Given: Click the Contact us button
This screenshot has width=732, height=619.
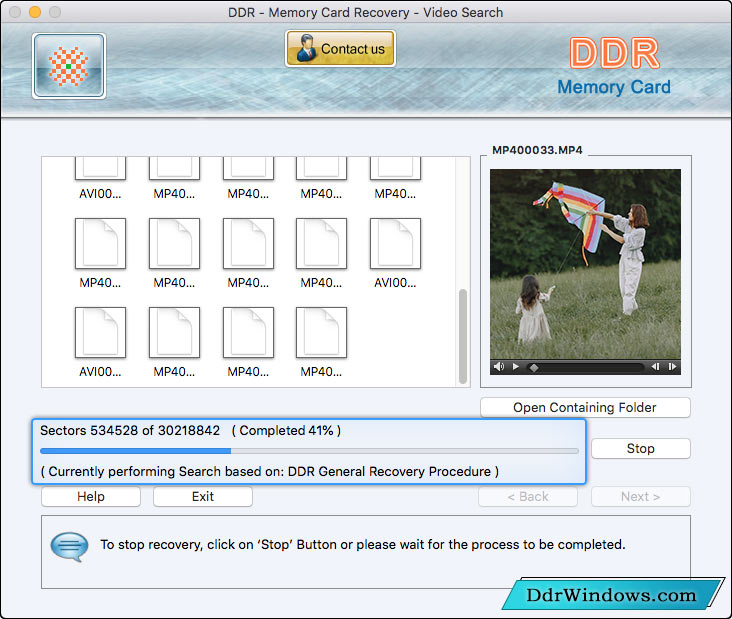Looking at the screenshot, I should 340,49.
